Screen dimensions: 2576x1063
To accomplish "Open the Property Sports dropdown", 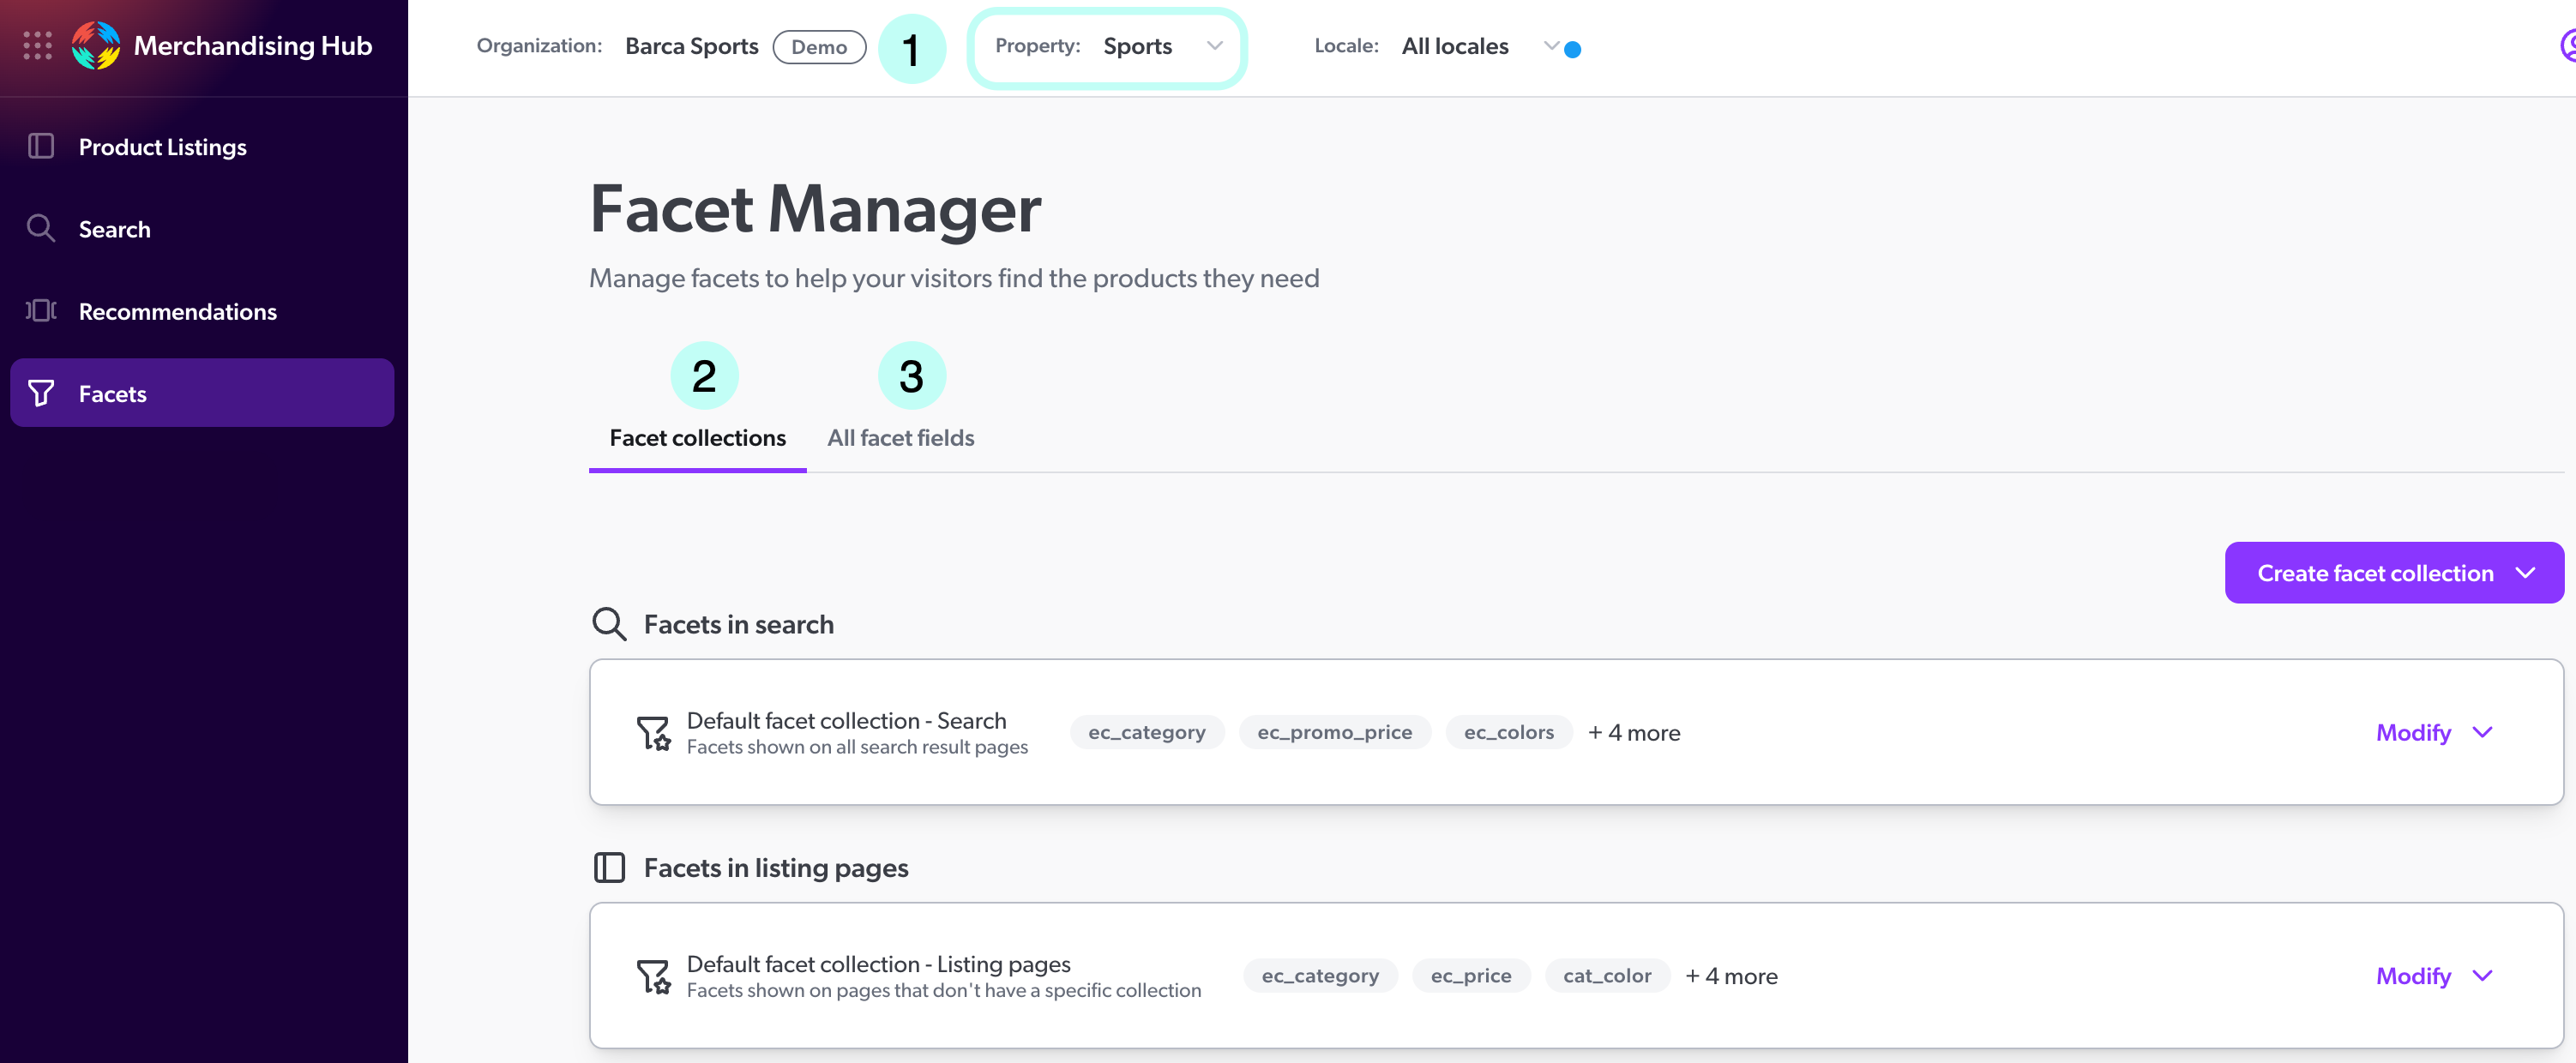I will point(1107,47).
